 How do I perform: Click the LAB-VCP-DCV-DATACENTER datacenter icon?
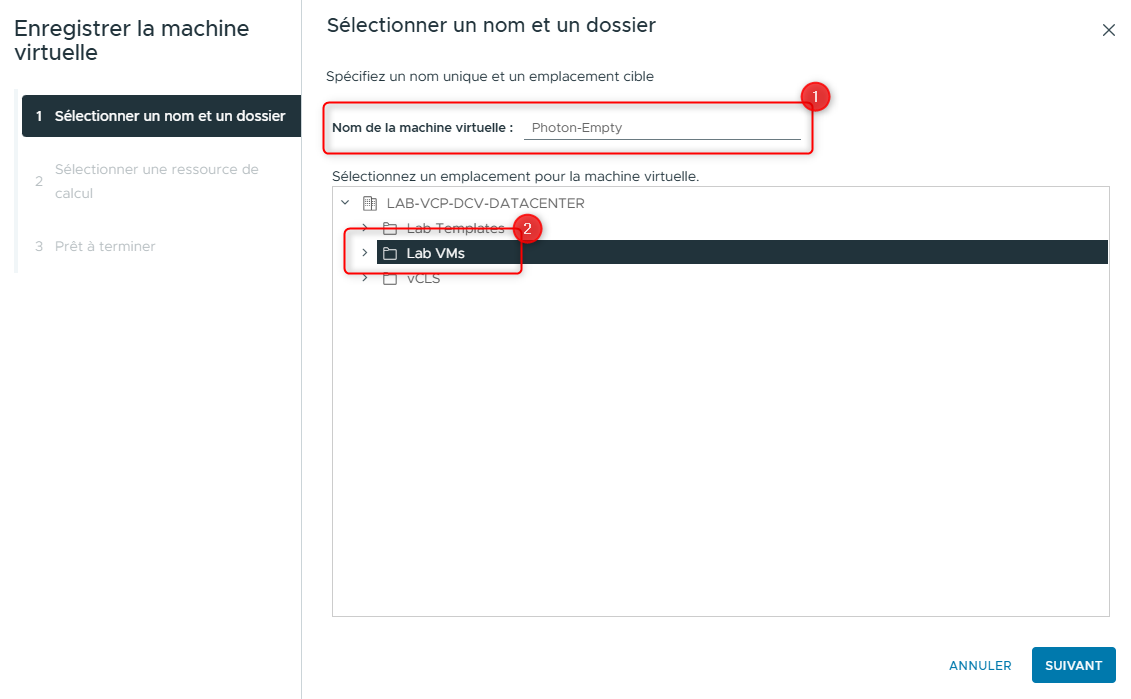370,203
